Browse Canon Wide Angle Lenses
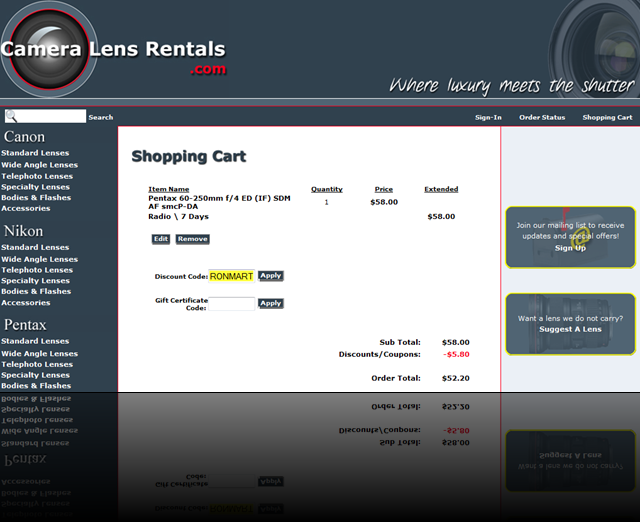The height and width of the screenshot is (522, 640). [40, 165]
